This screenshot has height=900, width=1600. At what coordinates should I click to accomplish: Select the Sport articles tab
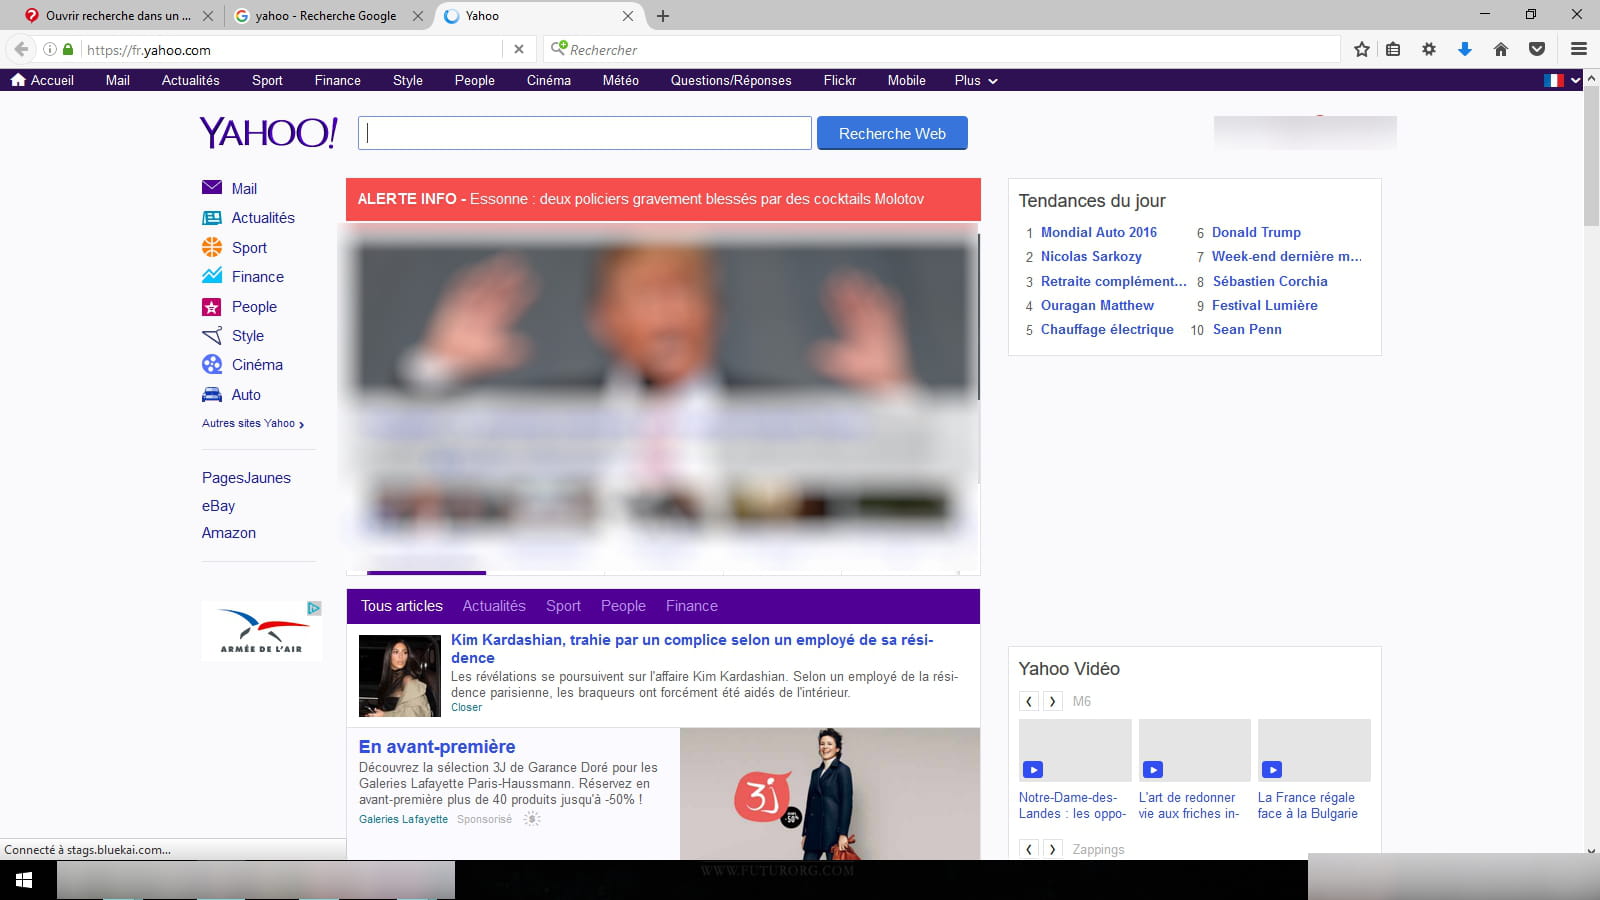coord(563,606)
